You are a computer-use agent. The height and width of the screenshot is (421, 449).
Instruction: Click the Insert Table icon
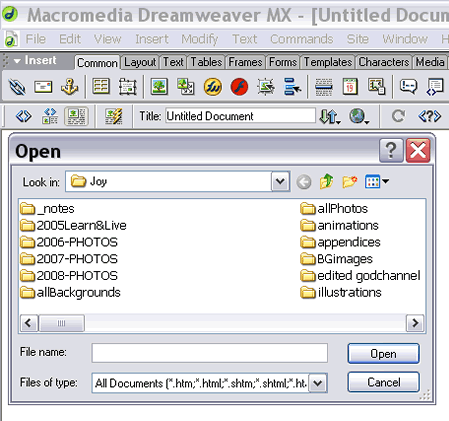[x=101, y=87]
